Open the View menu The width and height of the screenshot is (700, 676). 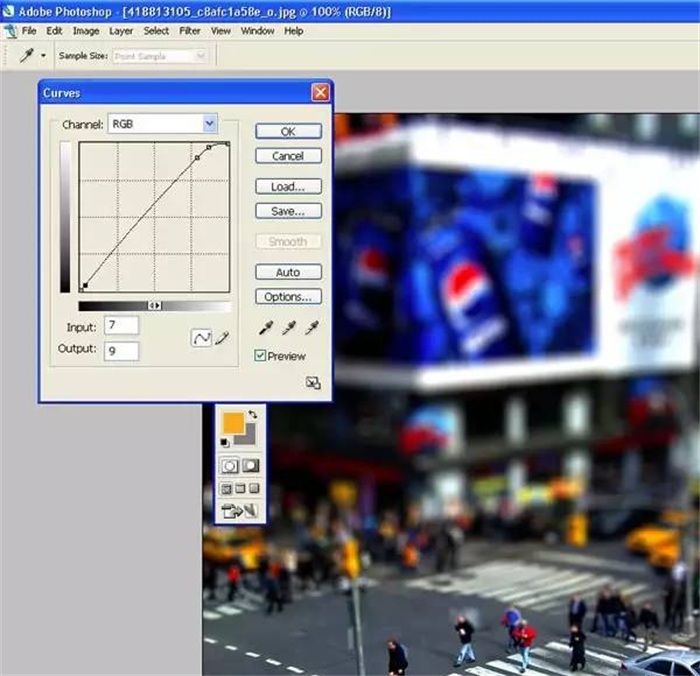coord(221,31)
